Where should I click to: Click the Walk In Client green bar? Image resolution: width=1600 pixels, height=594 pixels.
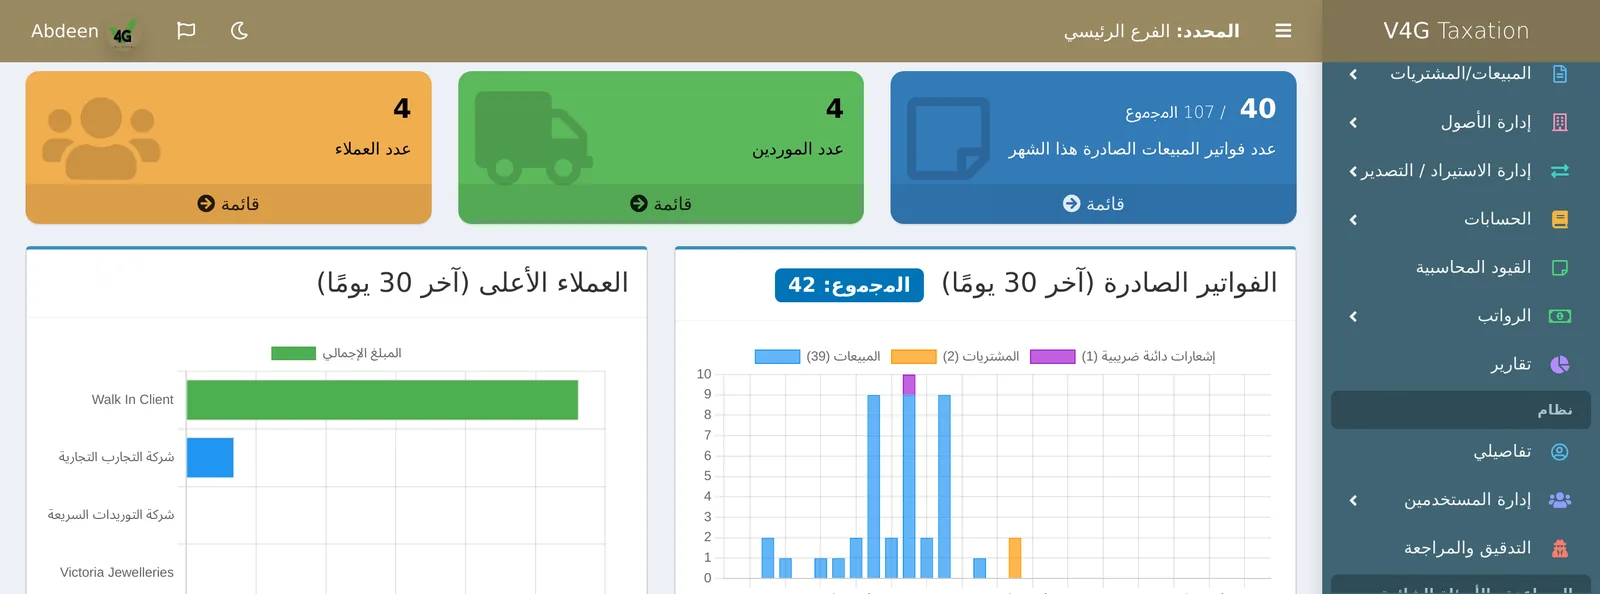382,400
